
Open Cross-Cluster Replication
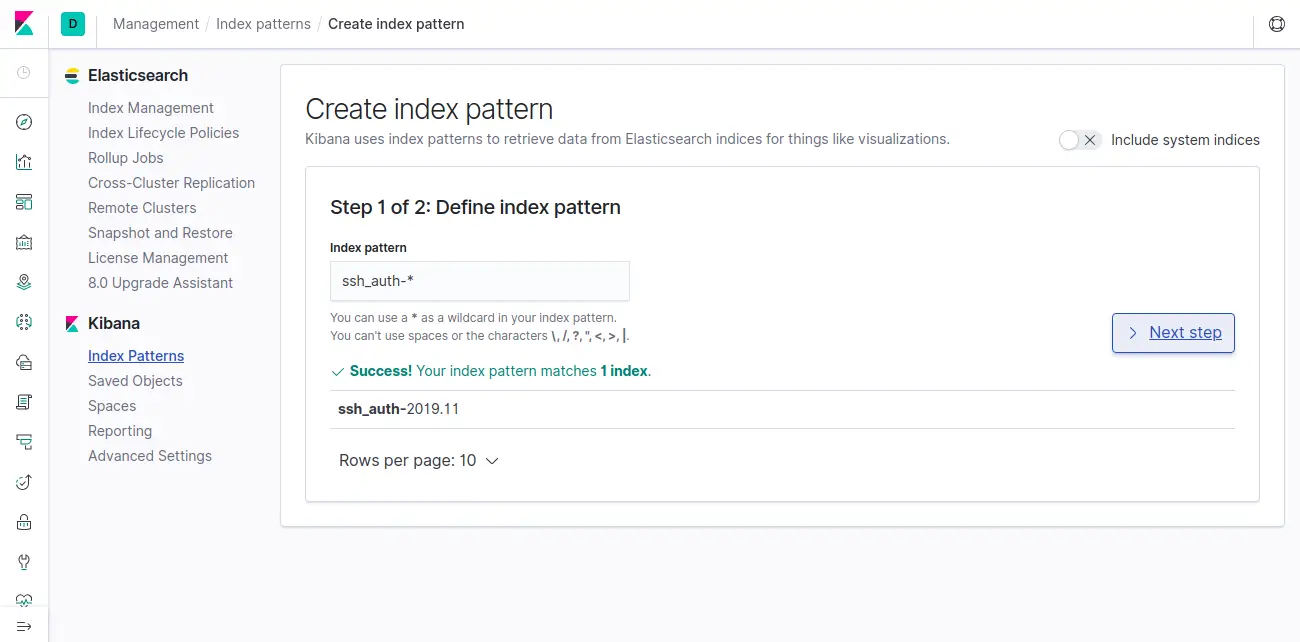(x=172, y=183)
